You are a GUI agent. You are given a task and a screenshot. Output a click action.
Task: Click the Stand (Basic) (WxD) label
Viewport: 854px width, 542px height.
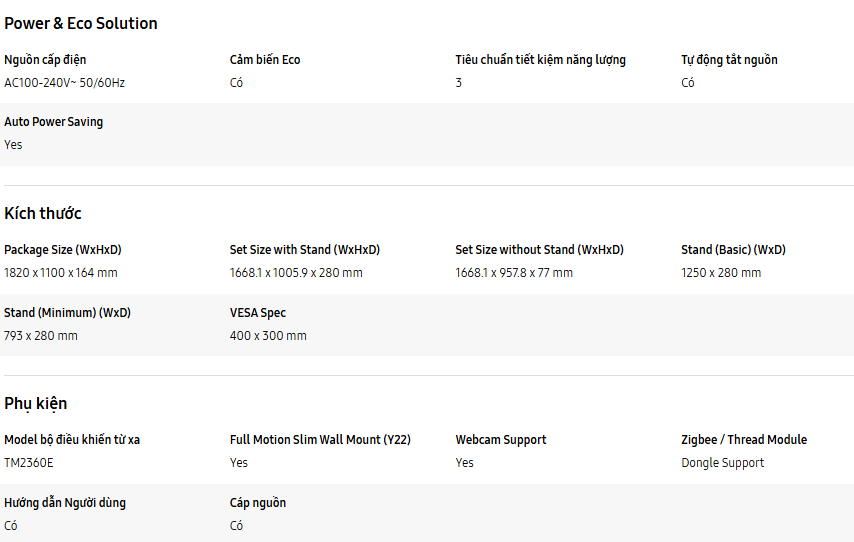tap(733, 250)
